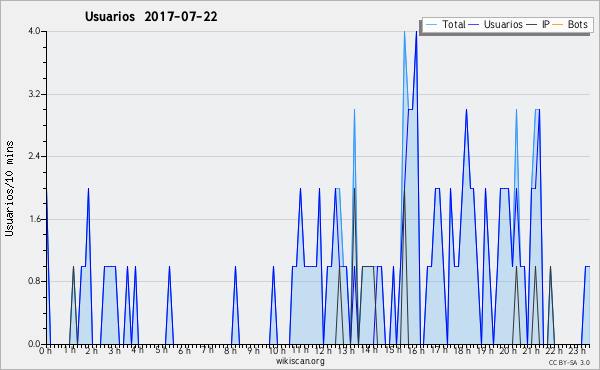Image resolution: width=600 pixels, height=370 pixels.
Task: Click the 0.8 y-axis value
Action: 34,282
